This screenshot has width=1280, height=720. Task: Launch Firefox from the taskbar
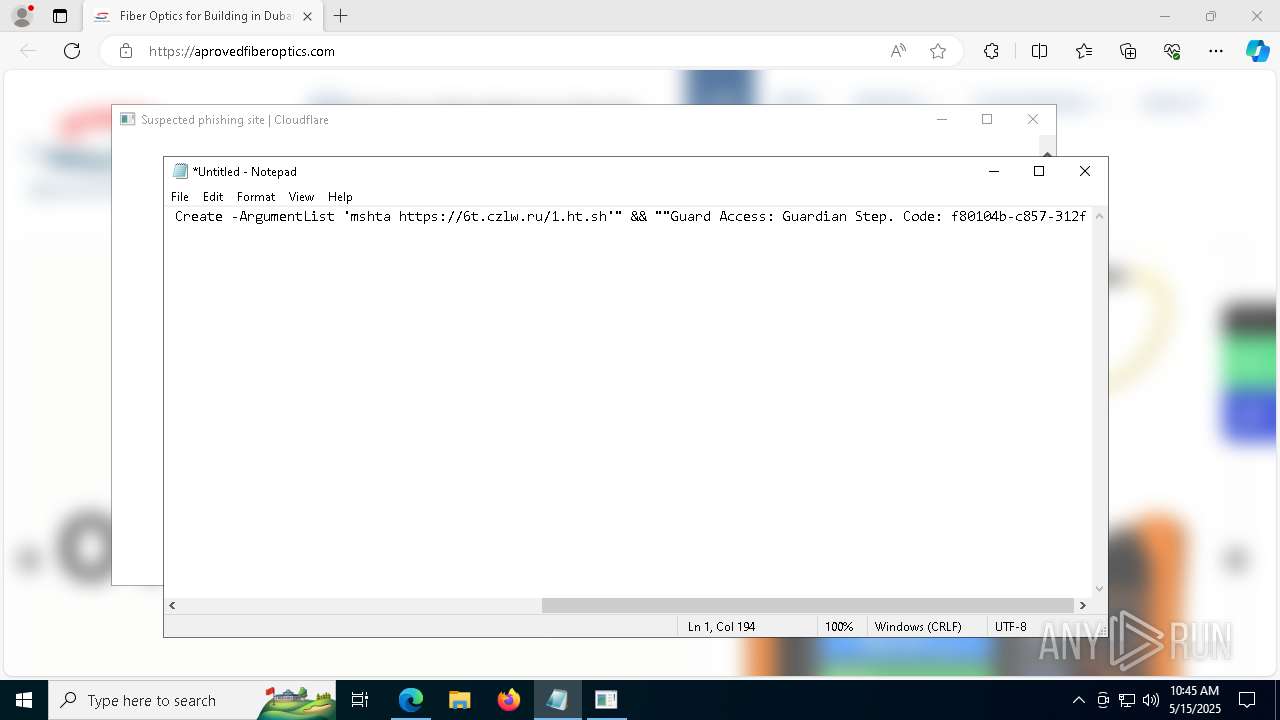509,700
